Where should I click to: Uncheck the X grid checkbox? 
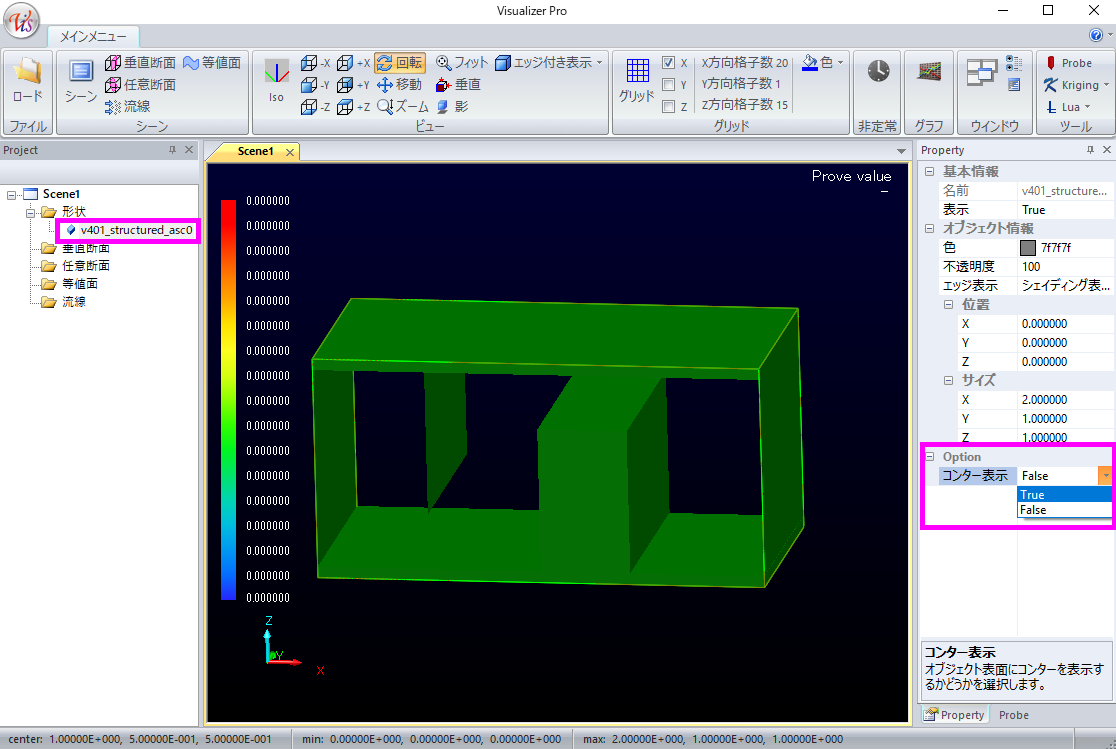pyautogui.click(x=668, y=63)
